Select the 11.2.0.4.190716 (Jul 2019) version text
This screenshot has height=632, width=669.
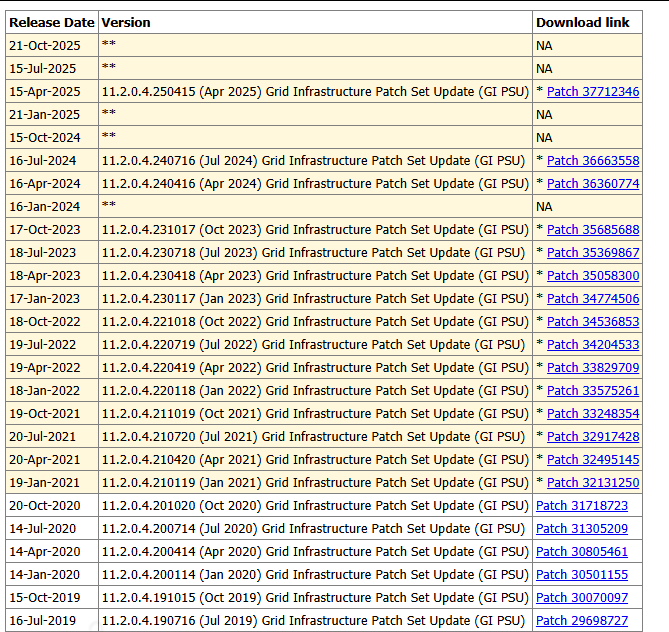coord(313,622)
